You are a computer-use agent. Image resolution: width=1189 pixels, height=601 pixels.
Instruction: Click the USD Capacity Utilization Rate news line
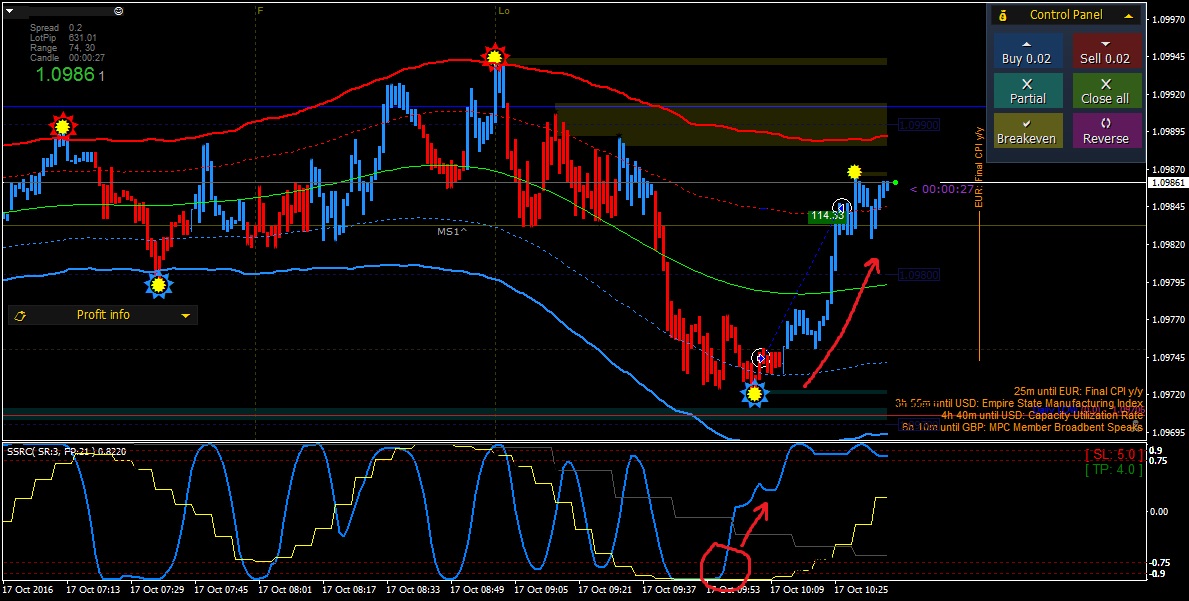[1042, 415]
